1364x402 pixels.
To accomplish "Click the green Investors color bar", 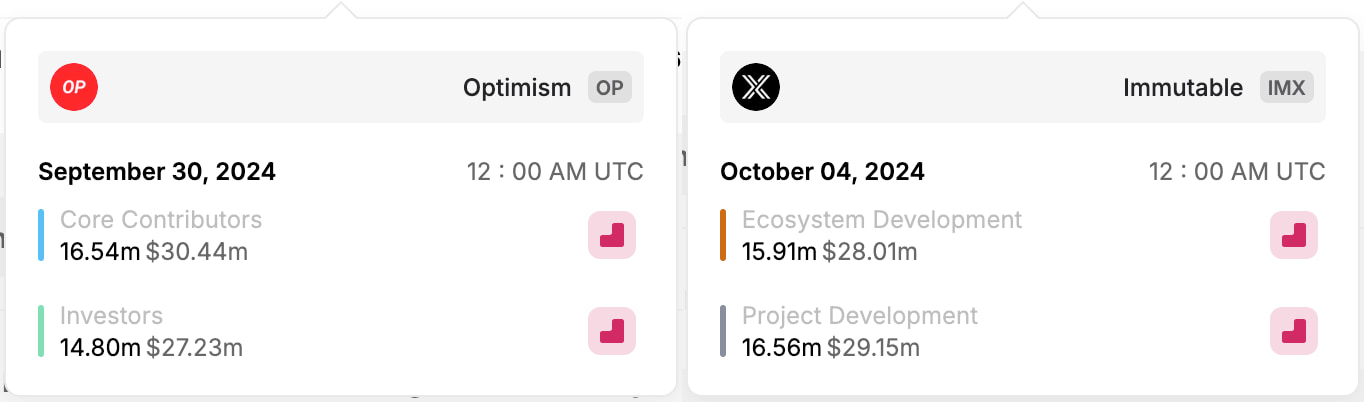I will (41, 331).
